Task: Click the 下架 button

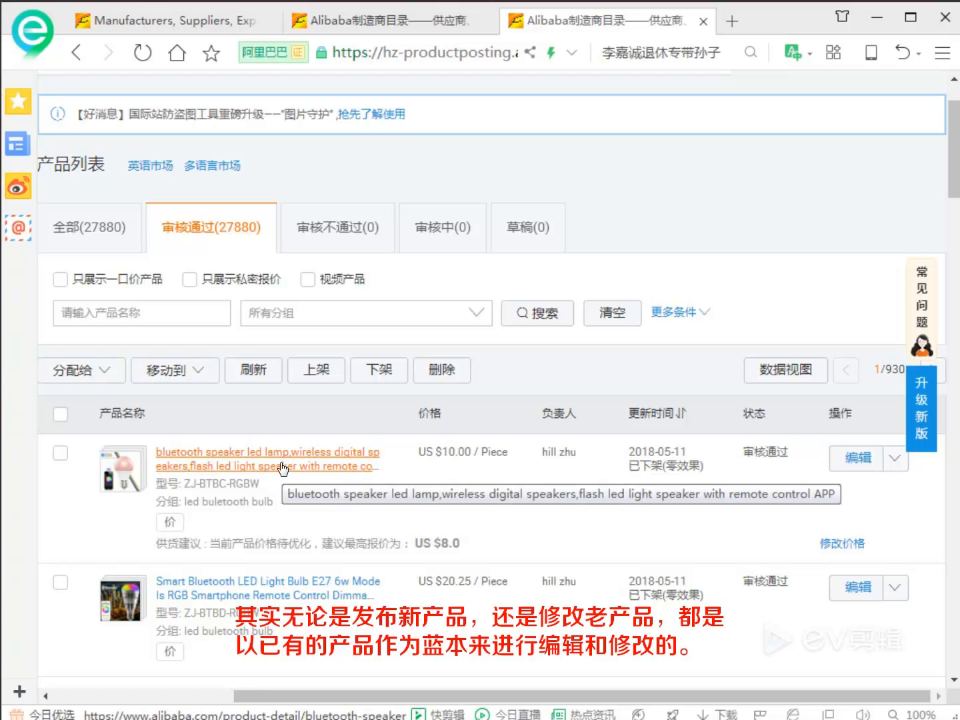Action: 379,370
